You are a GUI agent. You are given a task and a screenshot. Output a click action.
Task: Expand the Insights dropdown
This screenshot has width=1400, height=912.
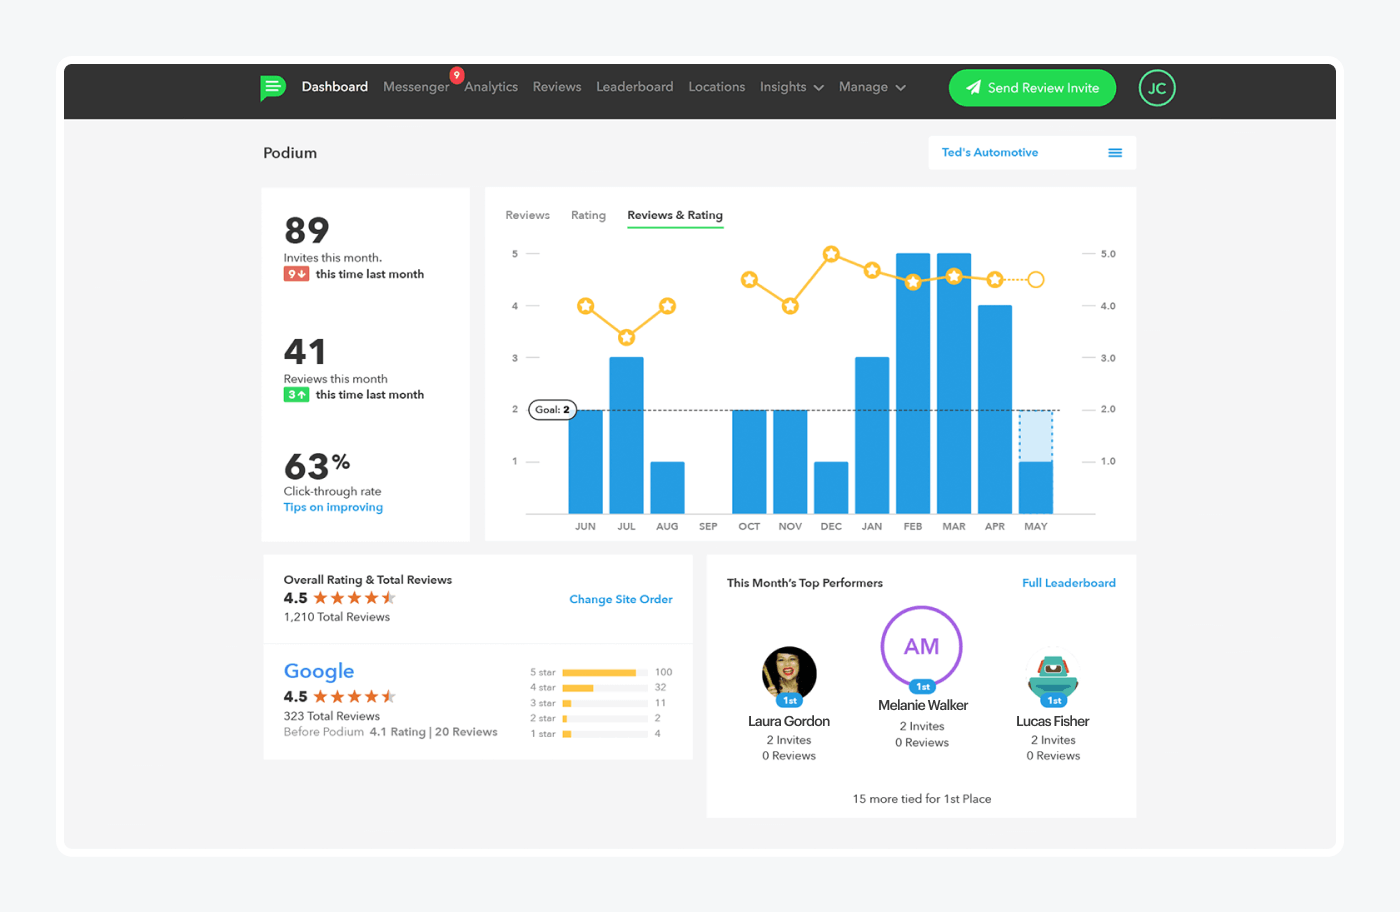[792, 87]
